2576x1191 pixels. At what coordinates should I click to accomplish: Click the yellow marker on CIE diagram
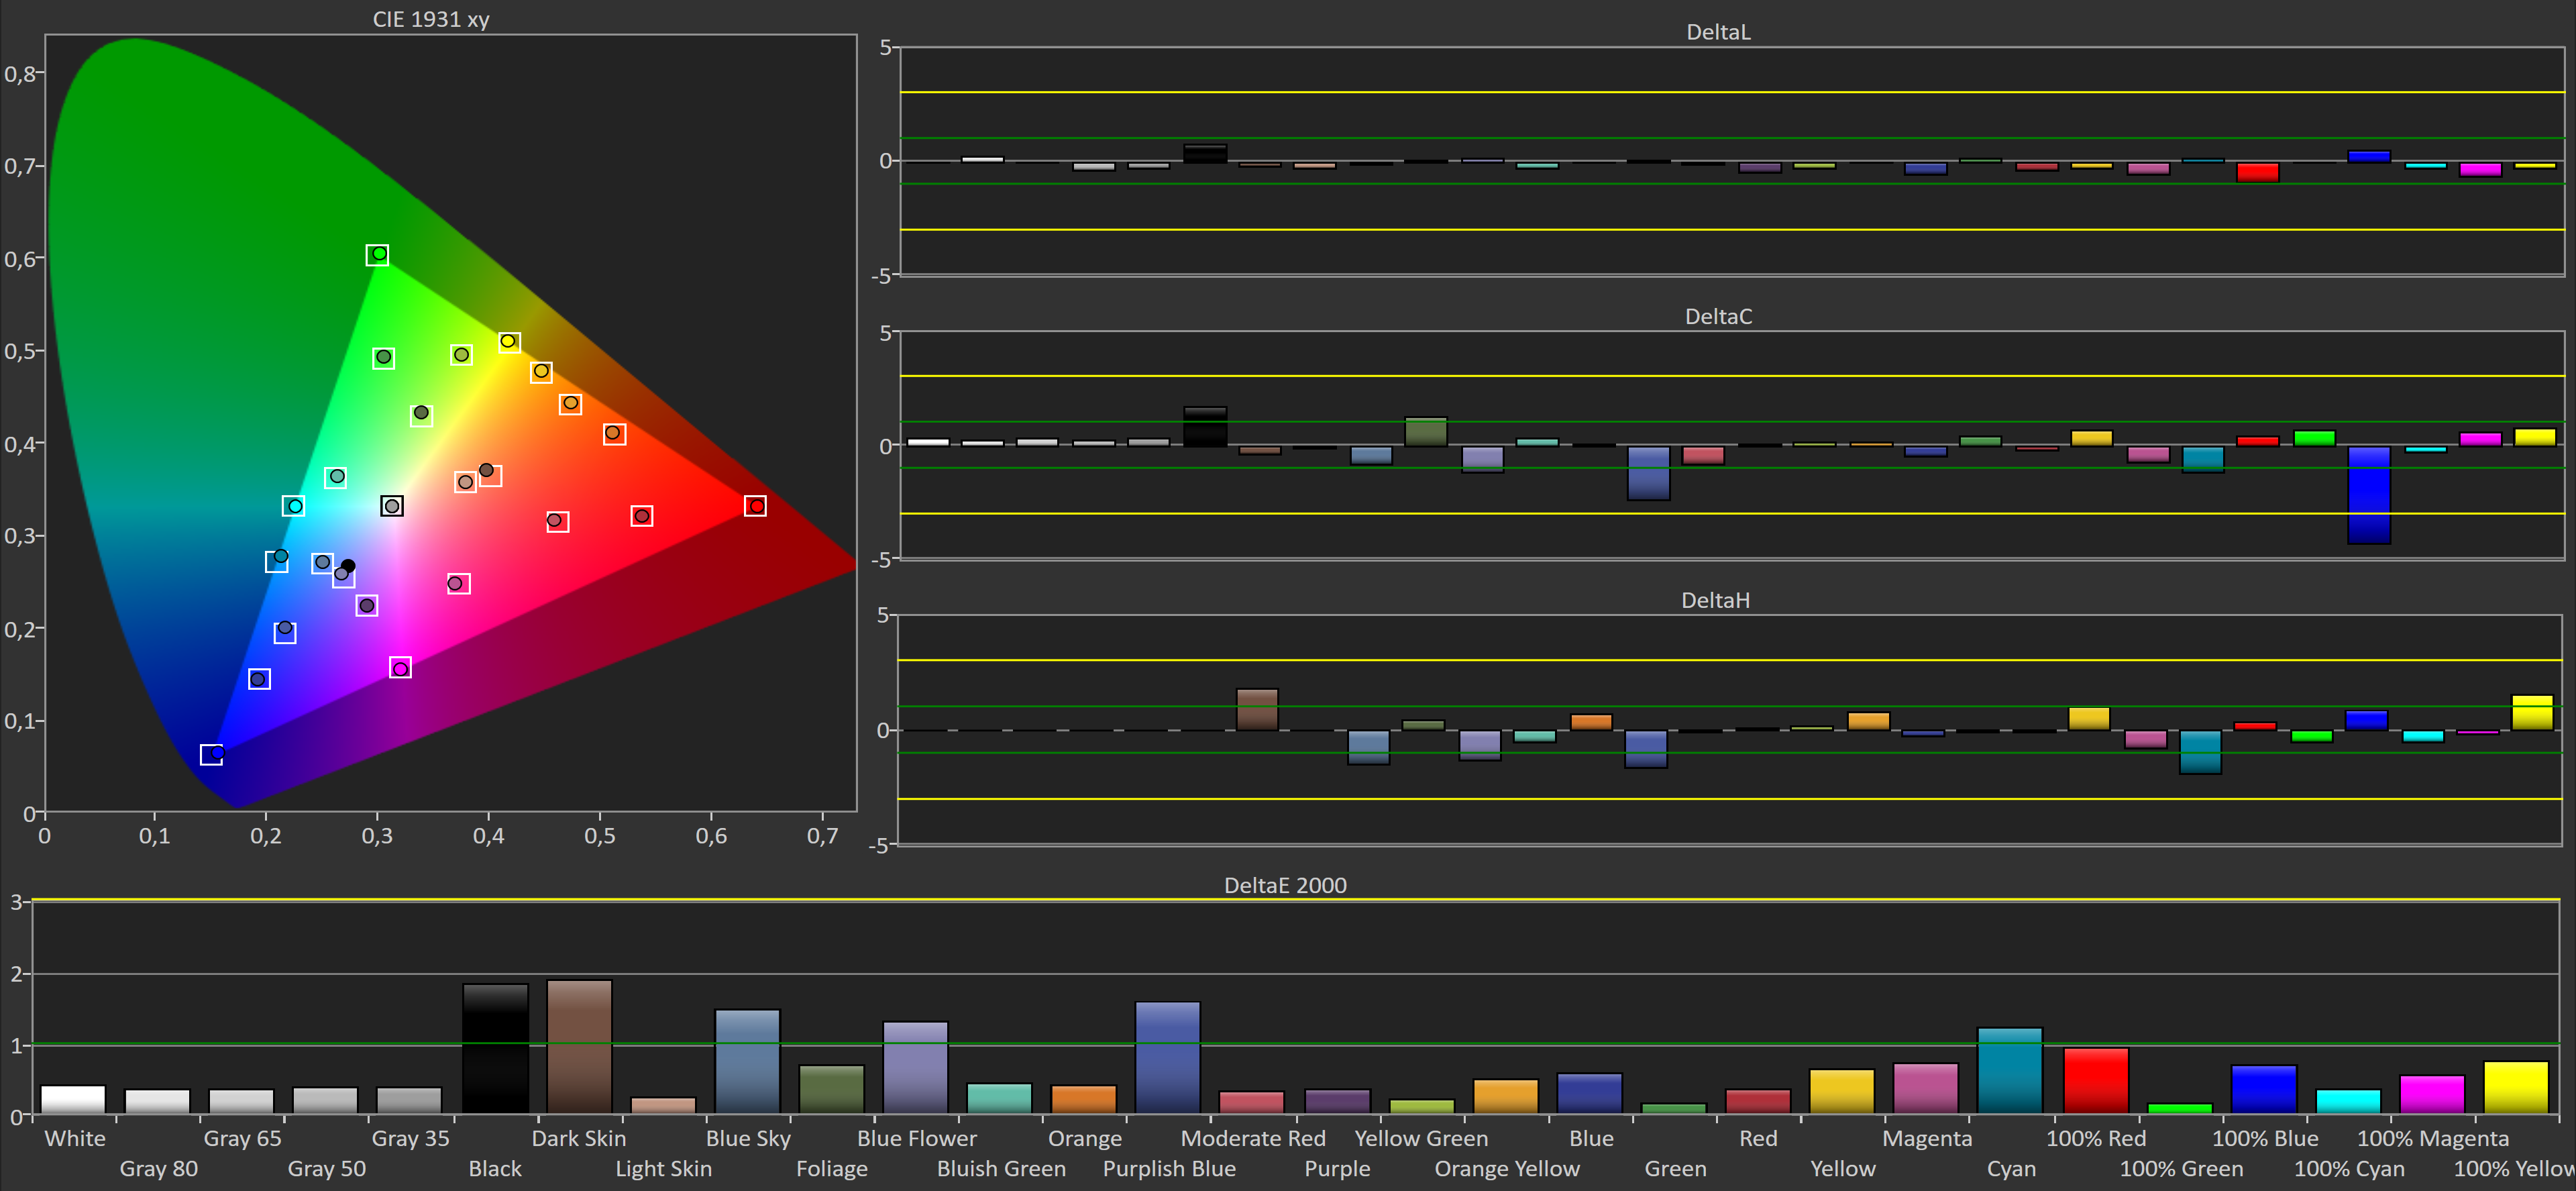coord(509,342)
